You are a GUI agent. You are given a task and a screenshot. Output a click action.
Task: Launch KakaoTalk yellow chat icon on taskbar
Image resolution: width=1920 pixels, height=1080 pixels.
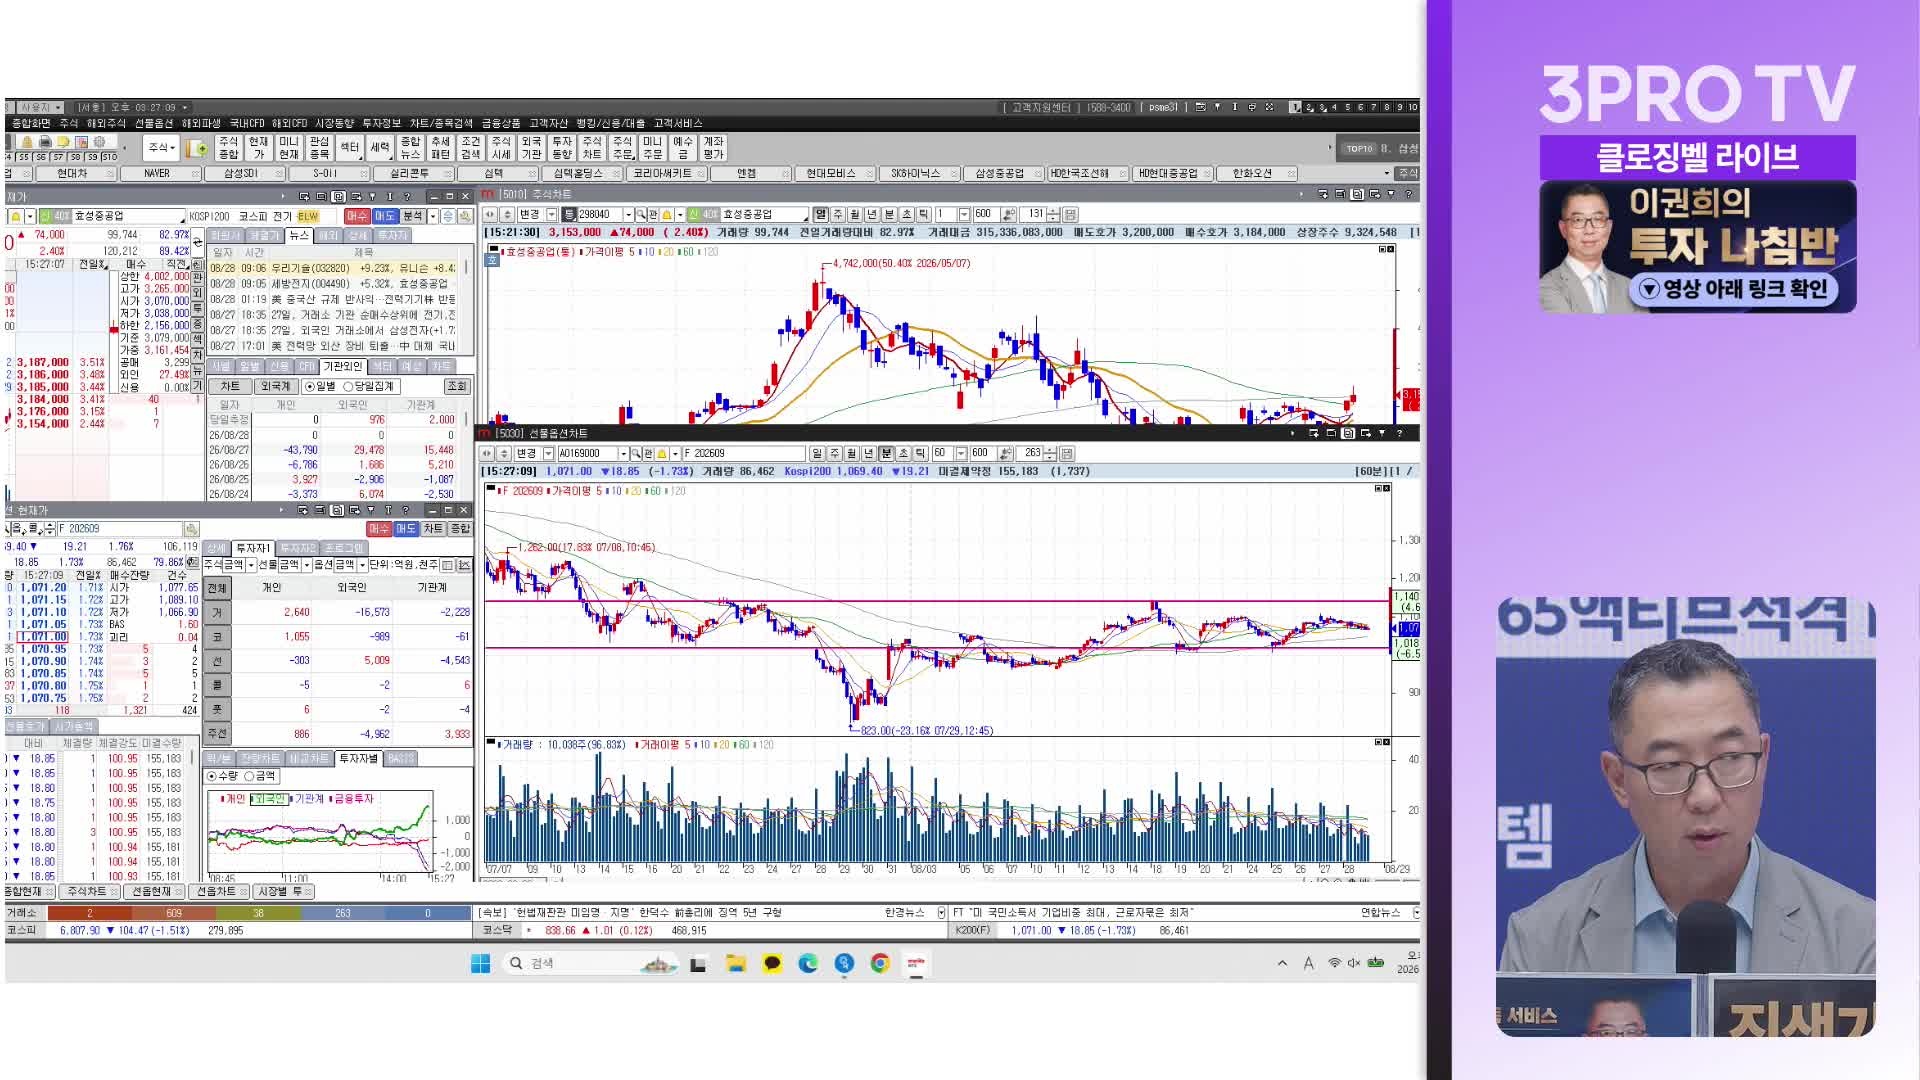[772, 963]
